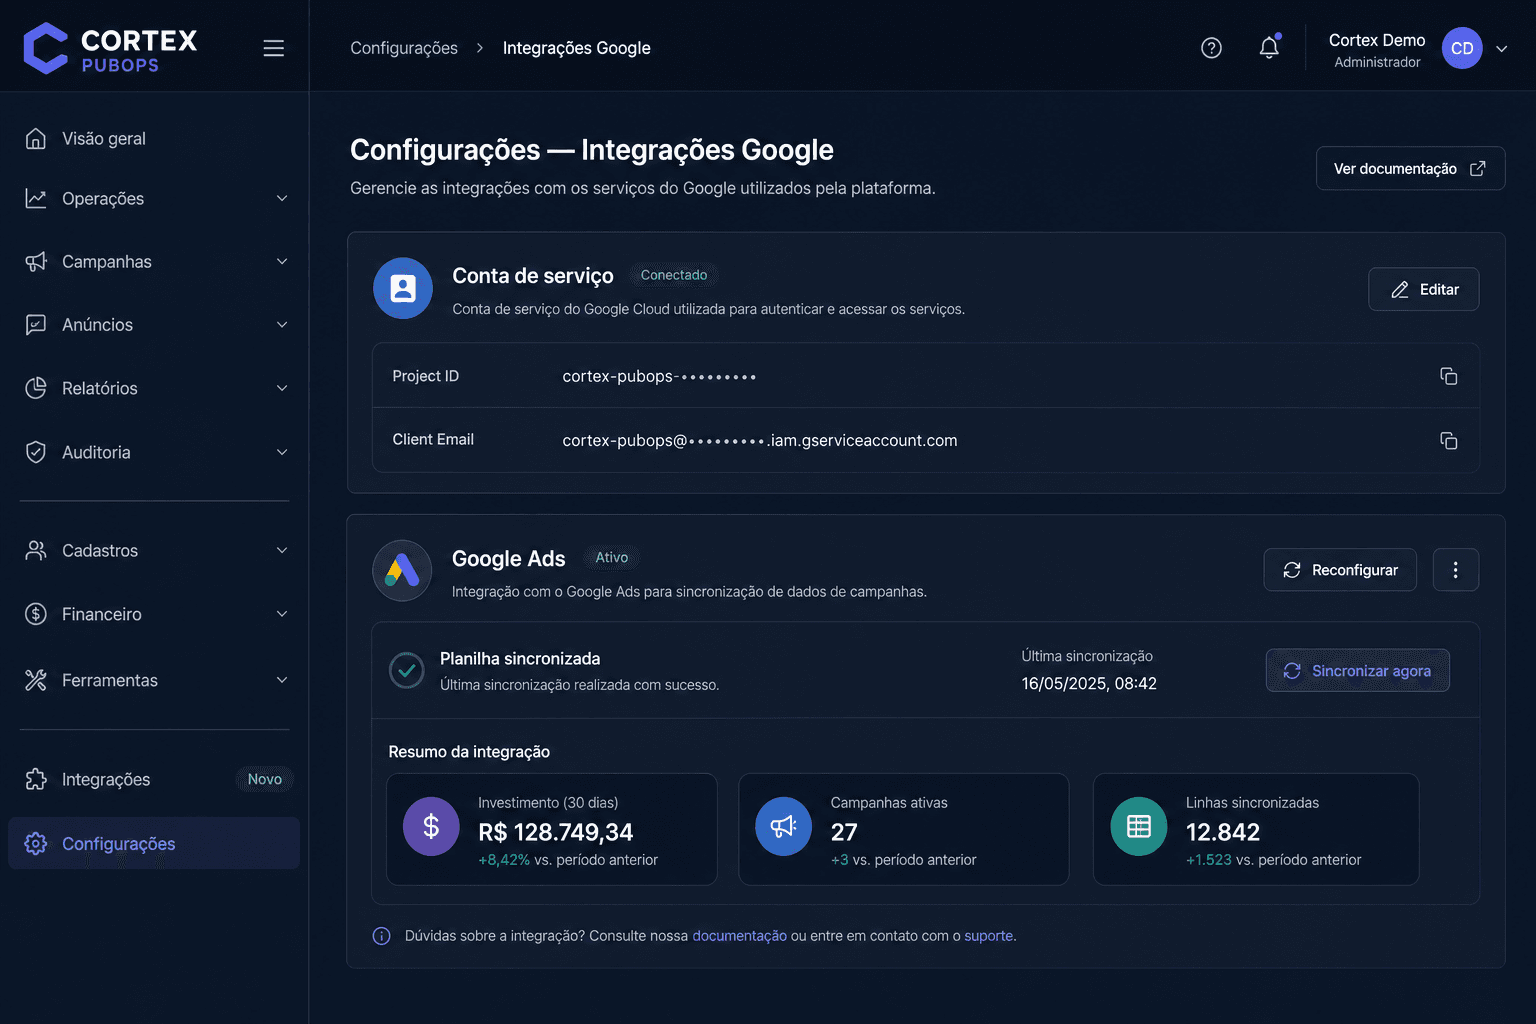Open the notifications bell
1536x1024 pixels.
point(1269,47)
